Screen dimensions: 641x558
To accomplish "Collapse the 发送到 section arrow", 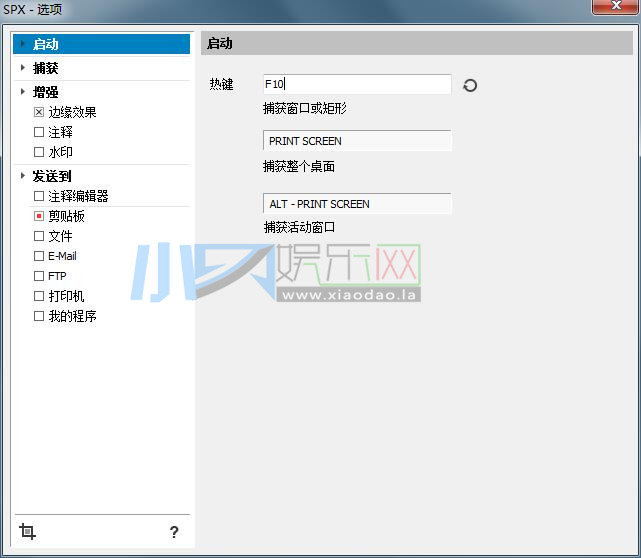I will [x=22, y=176].
